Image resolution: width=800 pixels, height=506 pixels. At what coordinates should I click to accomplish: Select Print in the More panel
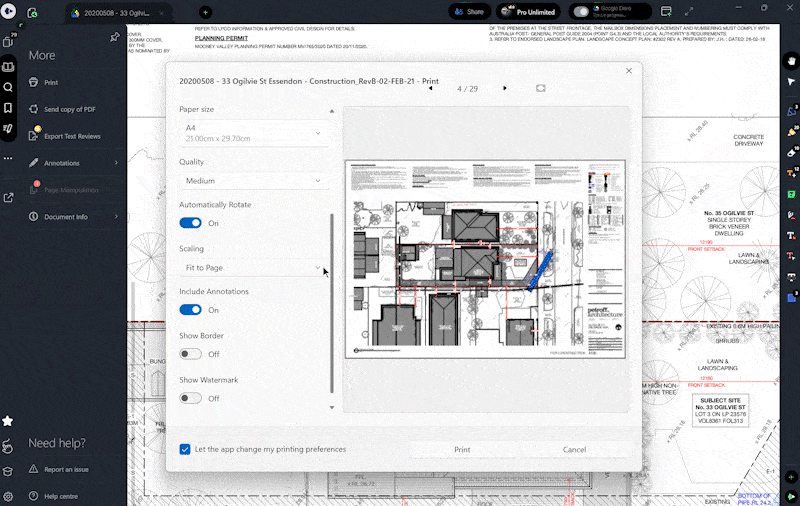tap(51, 82)
